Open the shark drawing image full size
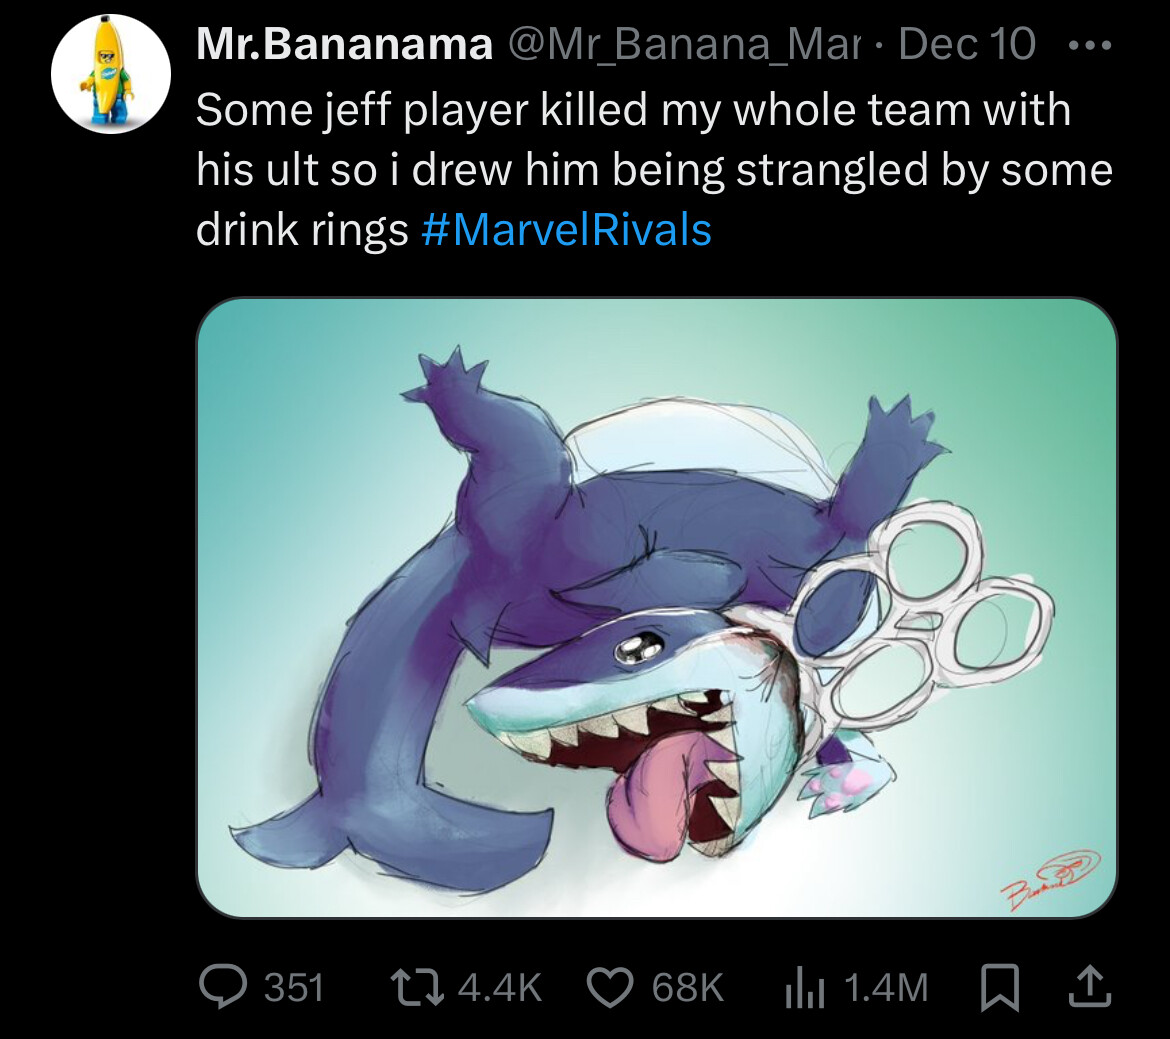This screenshot has height=1039, width=1170. [657, 608]
